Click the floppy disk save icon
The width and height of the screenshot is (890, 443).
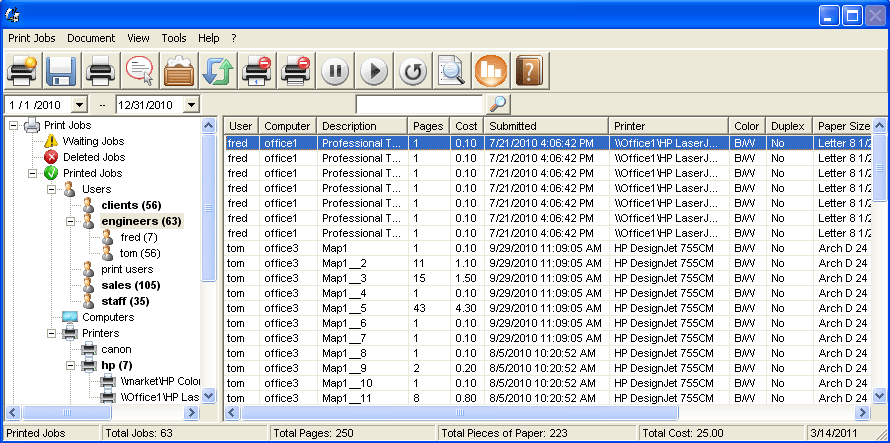(61, 70)
